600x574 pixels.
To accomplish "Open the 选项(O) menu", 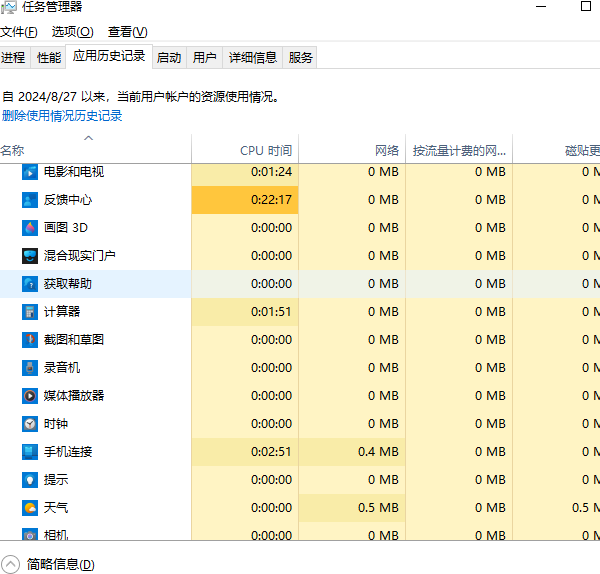I will 72,32.
